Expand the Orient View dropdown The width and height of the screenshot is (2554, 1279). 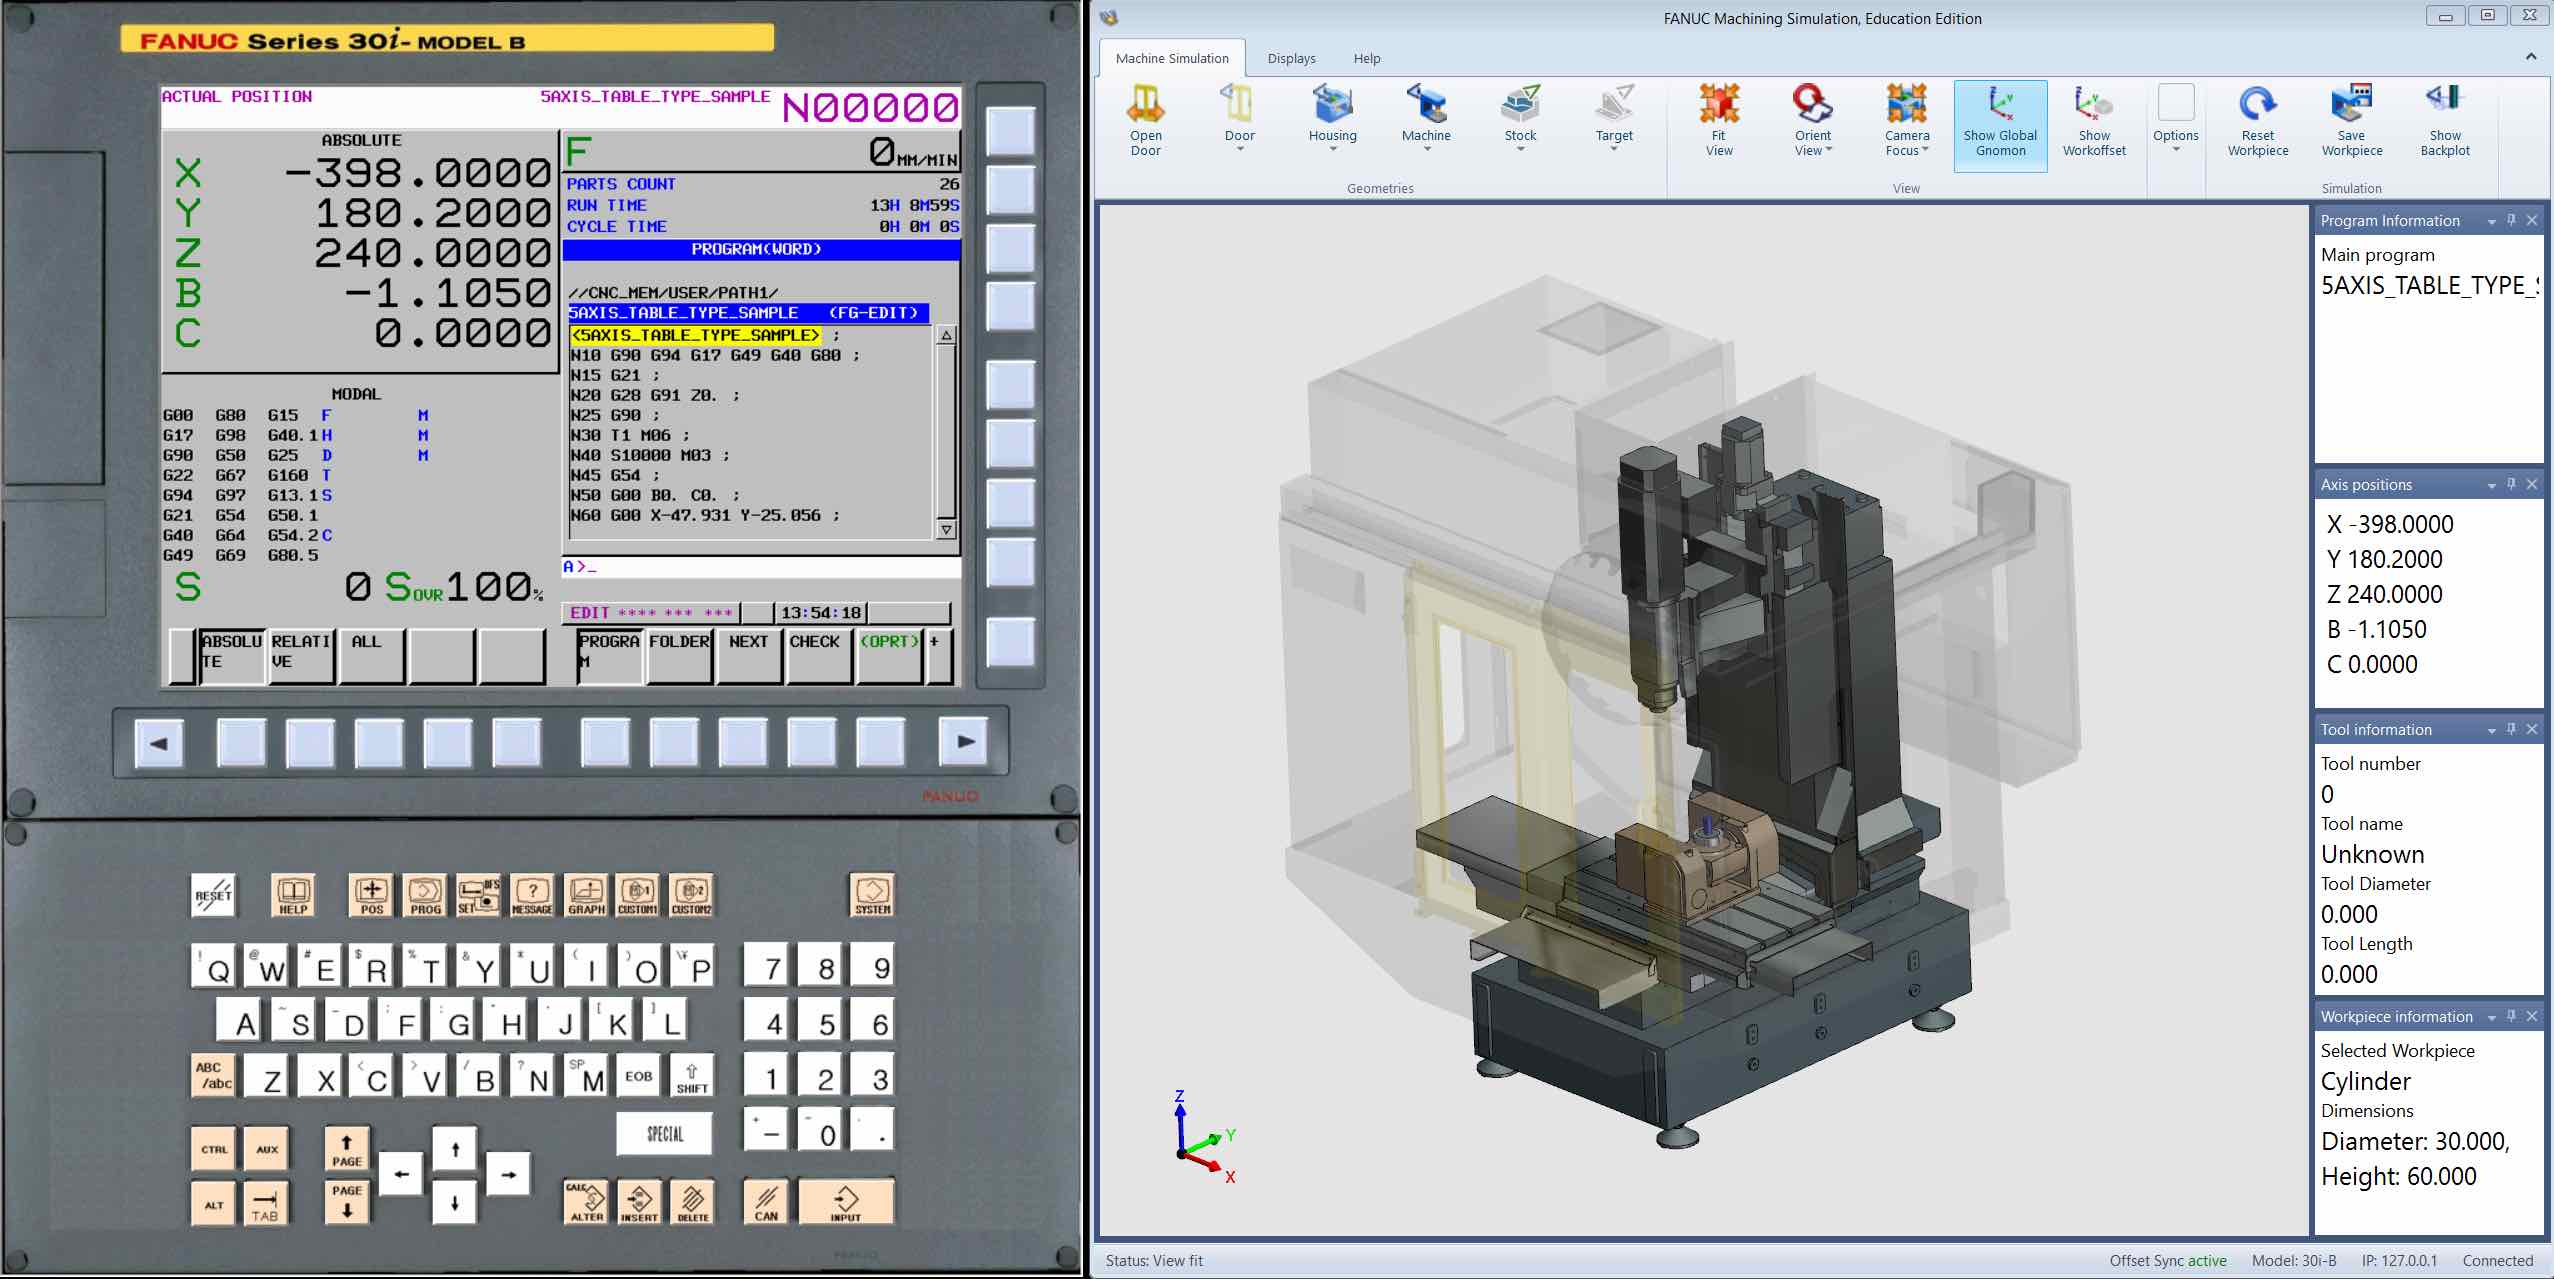point(1829,148)
